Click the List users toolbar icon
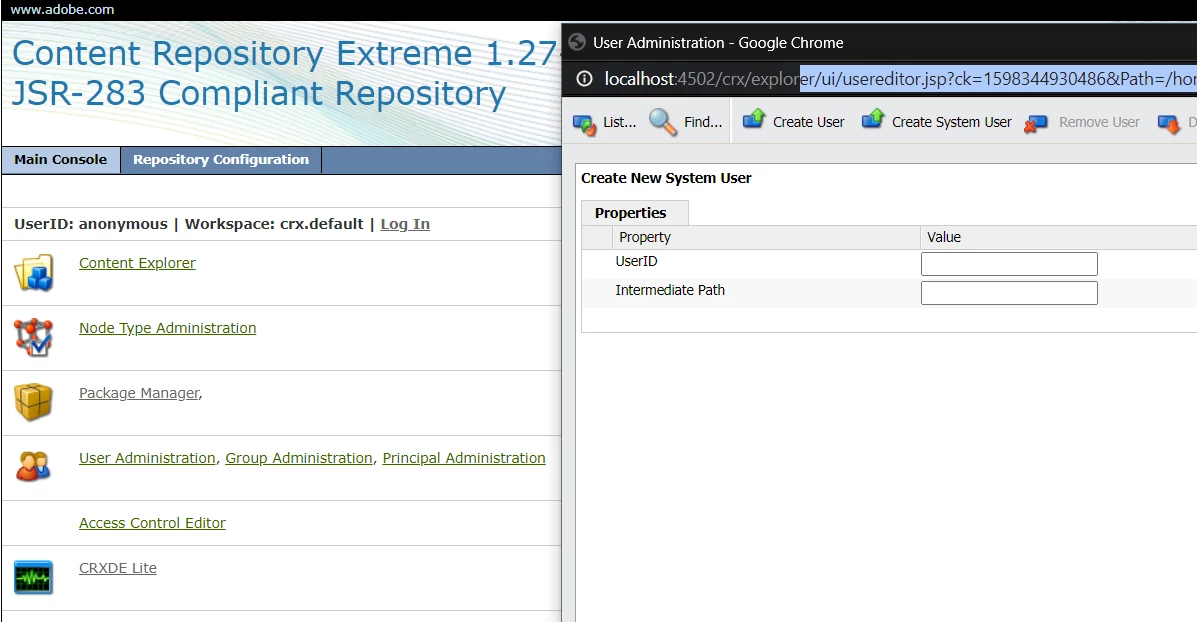The image size is (1197, 622). click(x=585, y=123)
